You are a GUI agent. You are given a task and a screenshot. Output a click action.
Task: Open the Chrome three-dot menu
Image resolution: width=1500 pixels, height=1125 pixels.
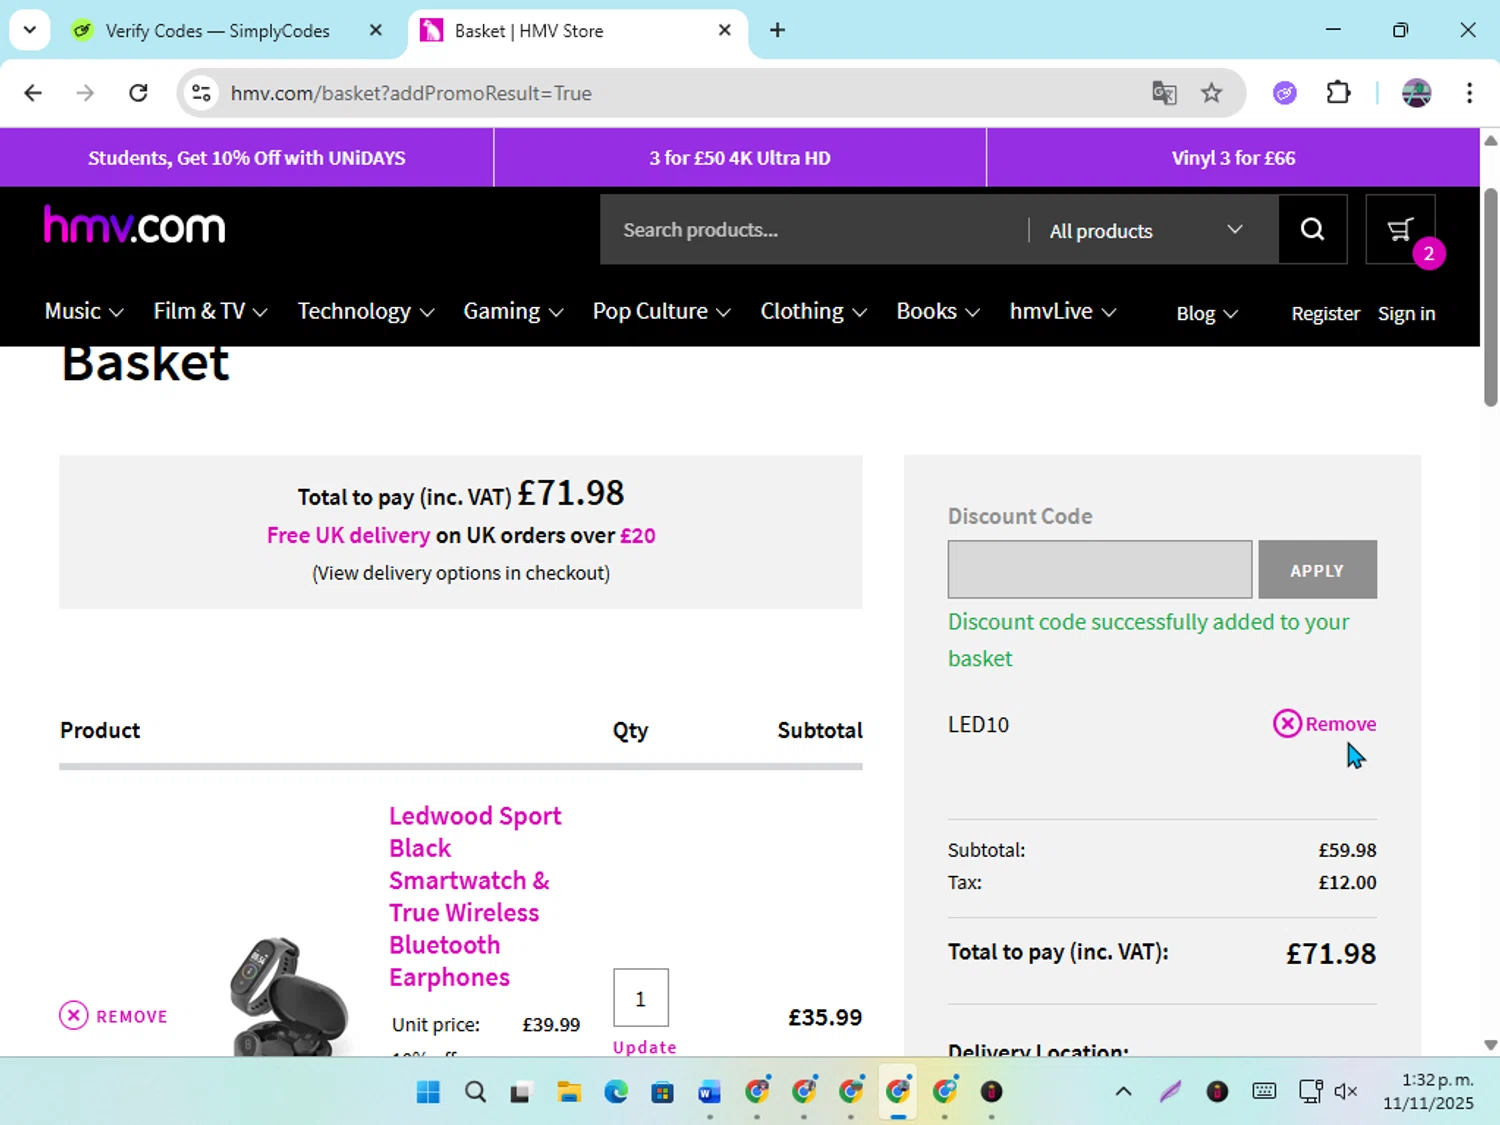pyautogui.click(x=1469, y=93)
